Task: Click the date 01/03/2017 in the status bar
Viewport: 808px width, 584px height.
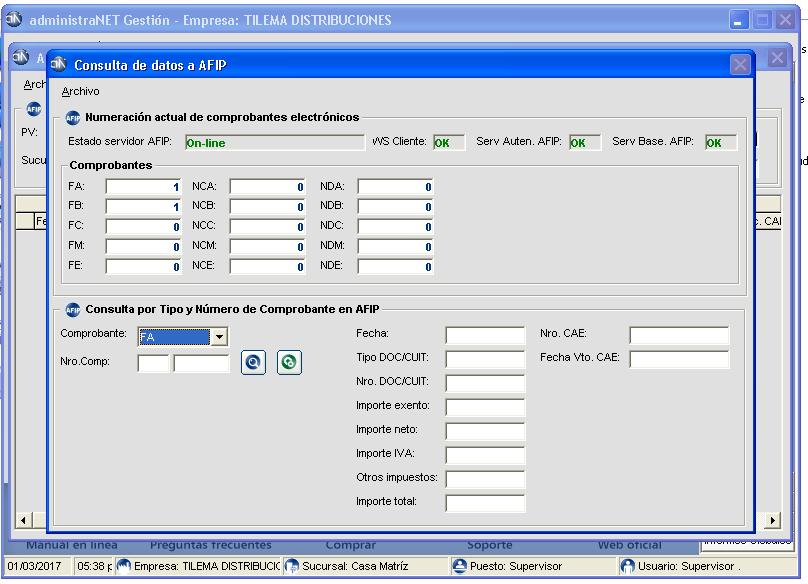Action: pos(34,566)
